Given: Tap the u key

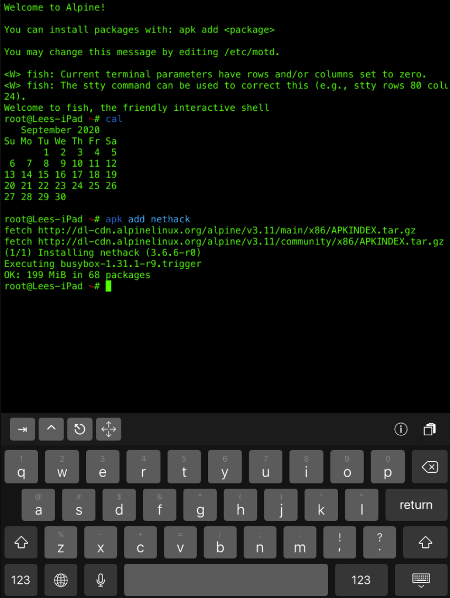Looking at the screenshot, I should 265,467.
